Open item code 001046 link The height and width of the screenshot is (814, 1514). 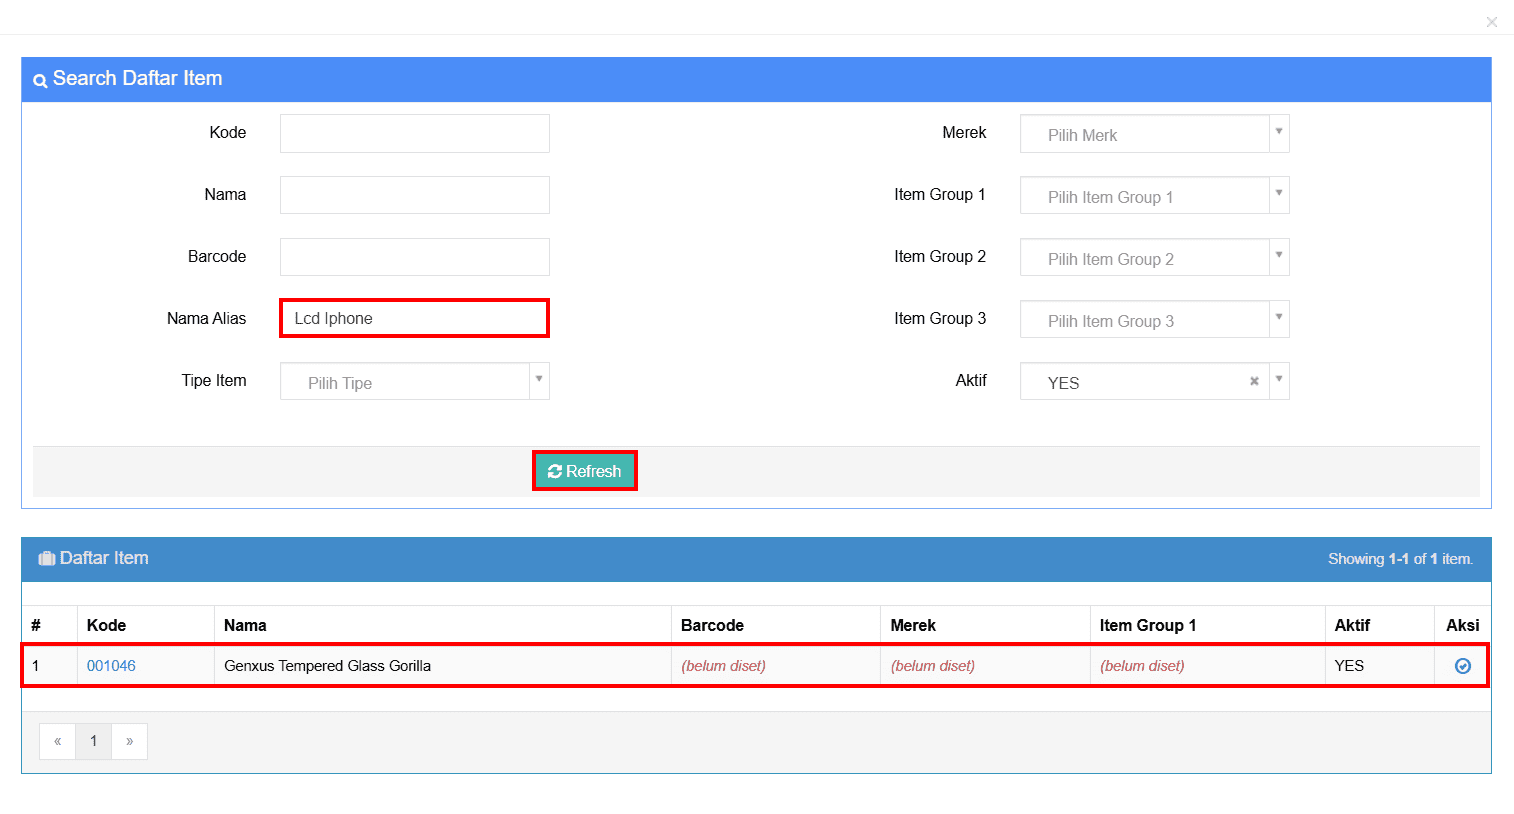[x=111, y=666]
